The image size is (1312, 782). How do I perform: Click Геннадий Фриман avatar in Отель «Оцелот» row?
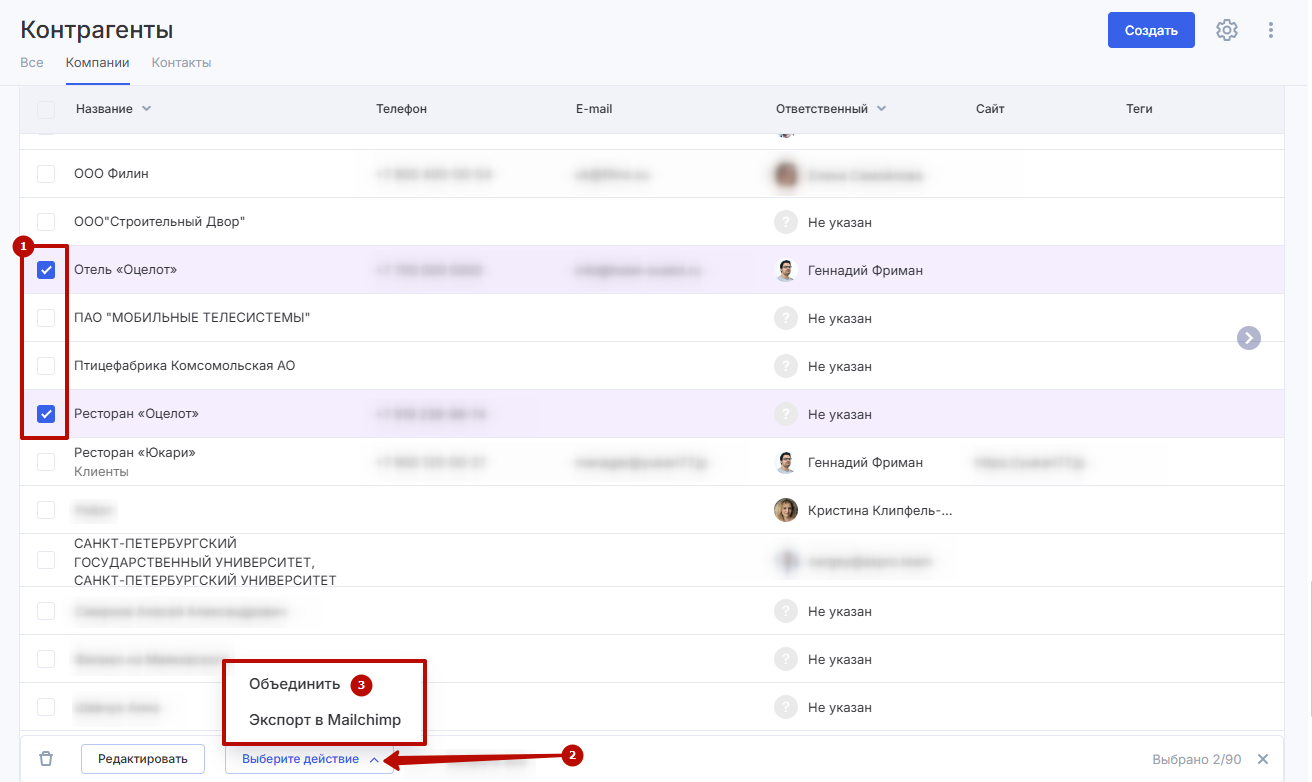786,270
